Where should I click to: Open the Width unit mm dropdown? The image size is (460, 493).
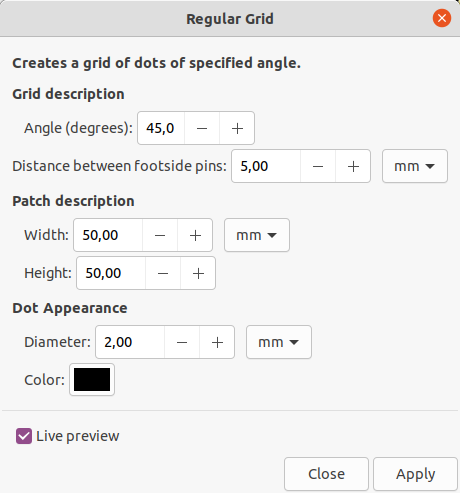(257, 235)
